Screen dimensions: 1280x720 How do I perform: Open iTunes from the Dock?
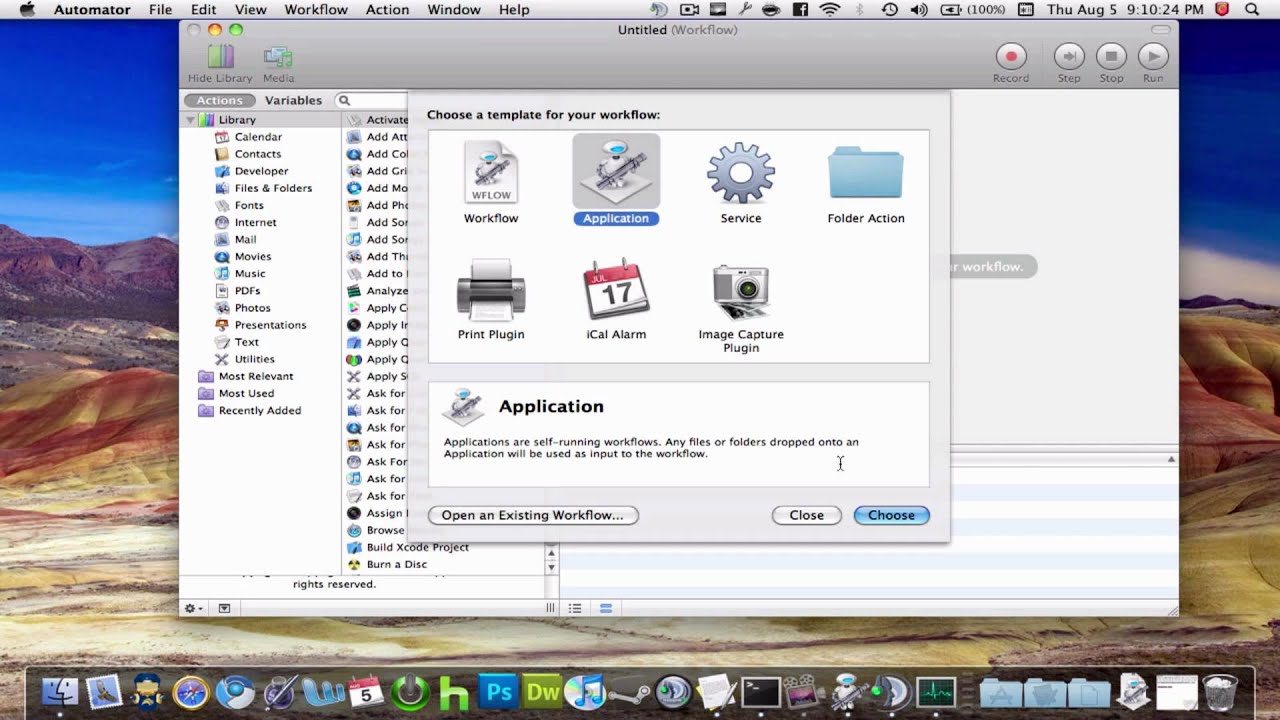(x=585, y=692)
